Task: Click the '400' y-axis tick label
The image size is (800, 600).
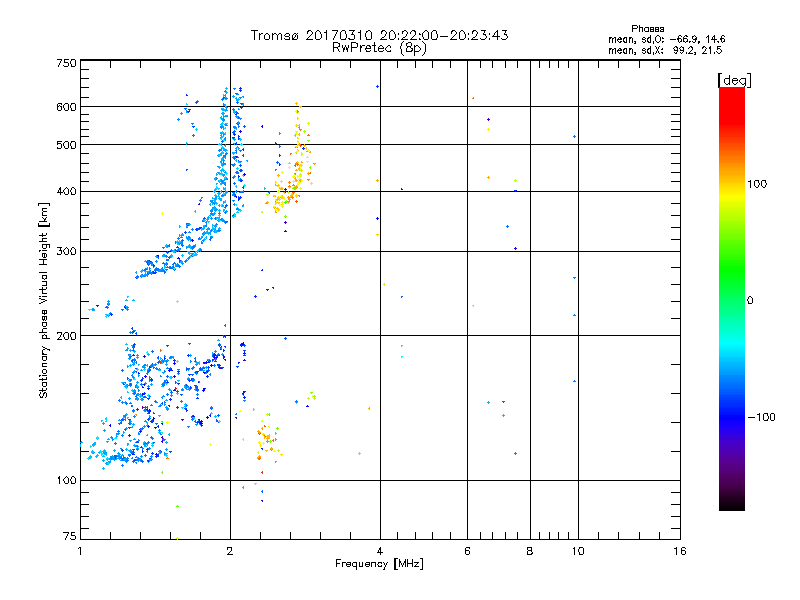Action: pyautogui.click(x=66, y=191)
